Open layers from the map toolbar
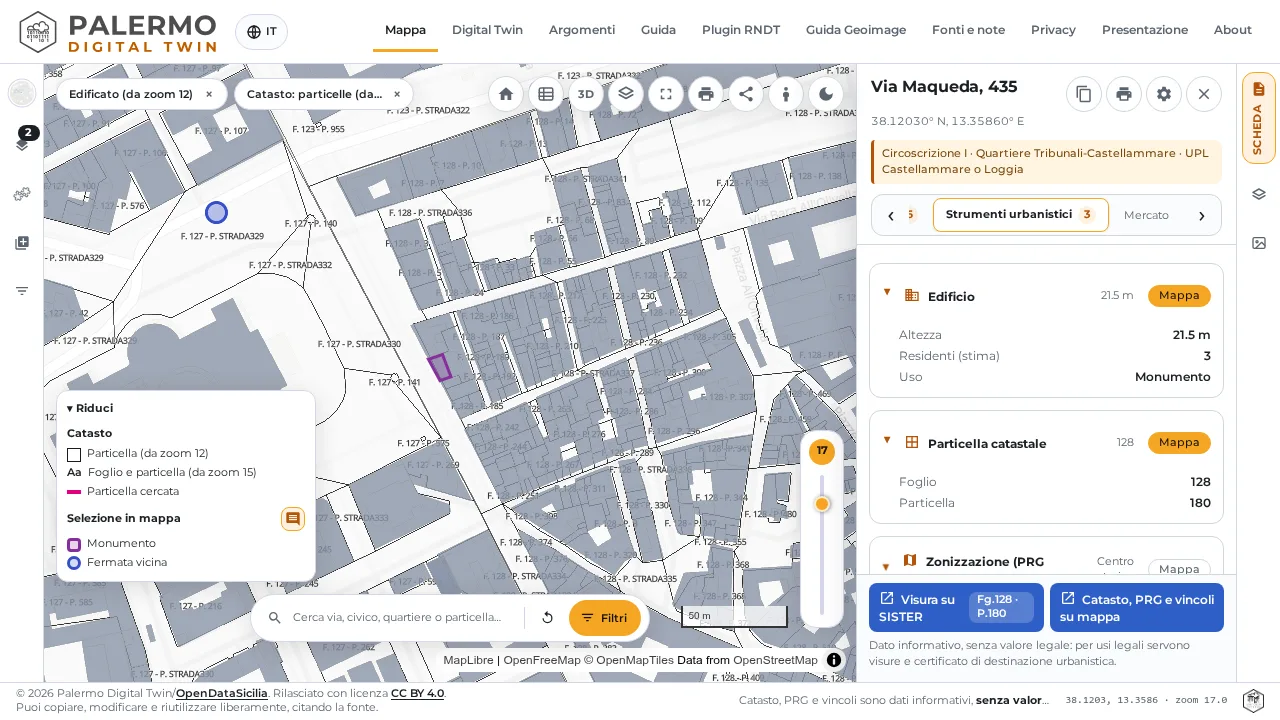The height and width of the screenshot is (720, 1280). (626, 94)
